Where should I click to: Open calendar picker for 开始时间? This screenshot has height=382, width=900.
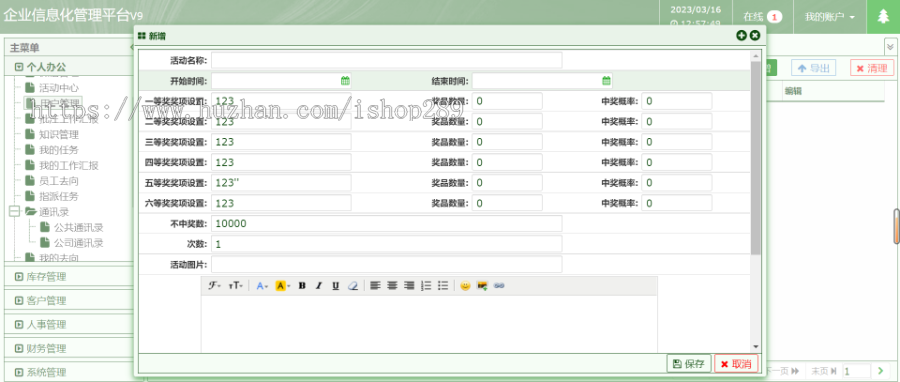(345, 80)
